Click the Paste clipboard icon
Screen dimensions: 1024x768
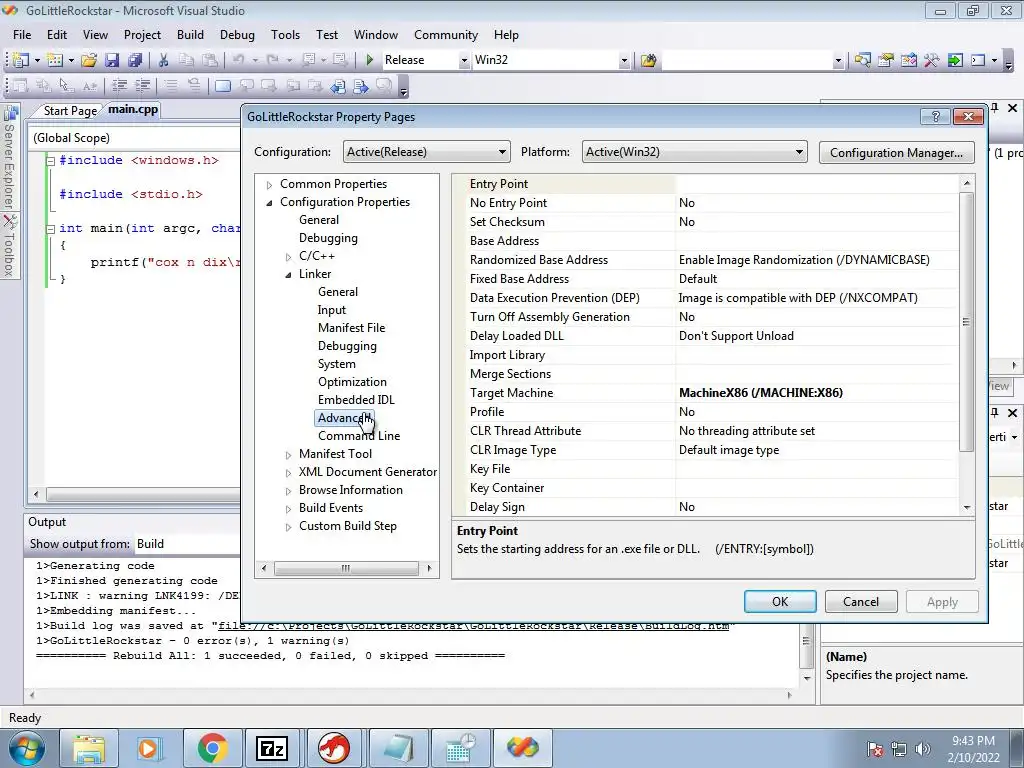coord(210,60)
